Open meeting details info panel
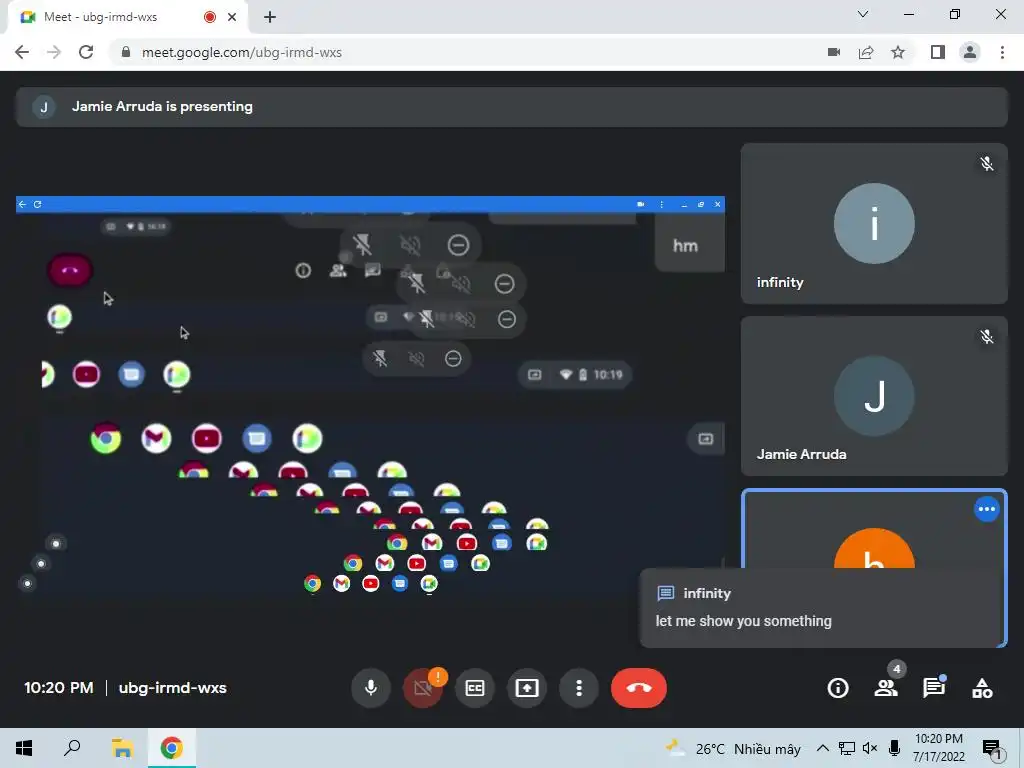This screenshot has width=1024, height=768. click(x=838, y=688)
